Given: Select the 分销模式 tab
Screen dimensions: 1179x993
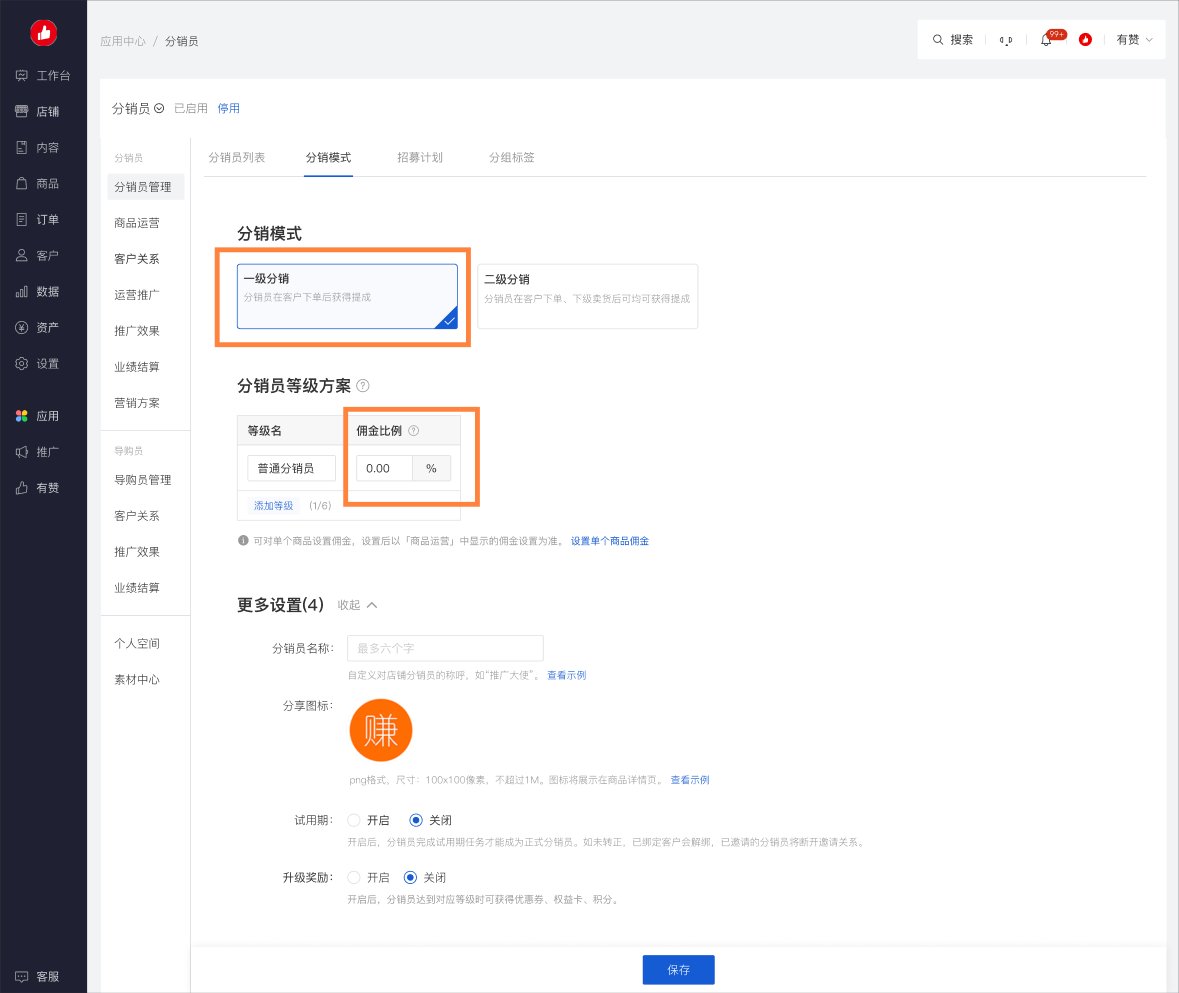Looking at the screenshot, I should (x=328, y=157).
